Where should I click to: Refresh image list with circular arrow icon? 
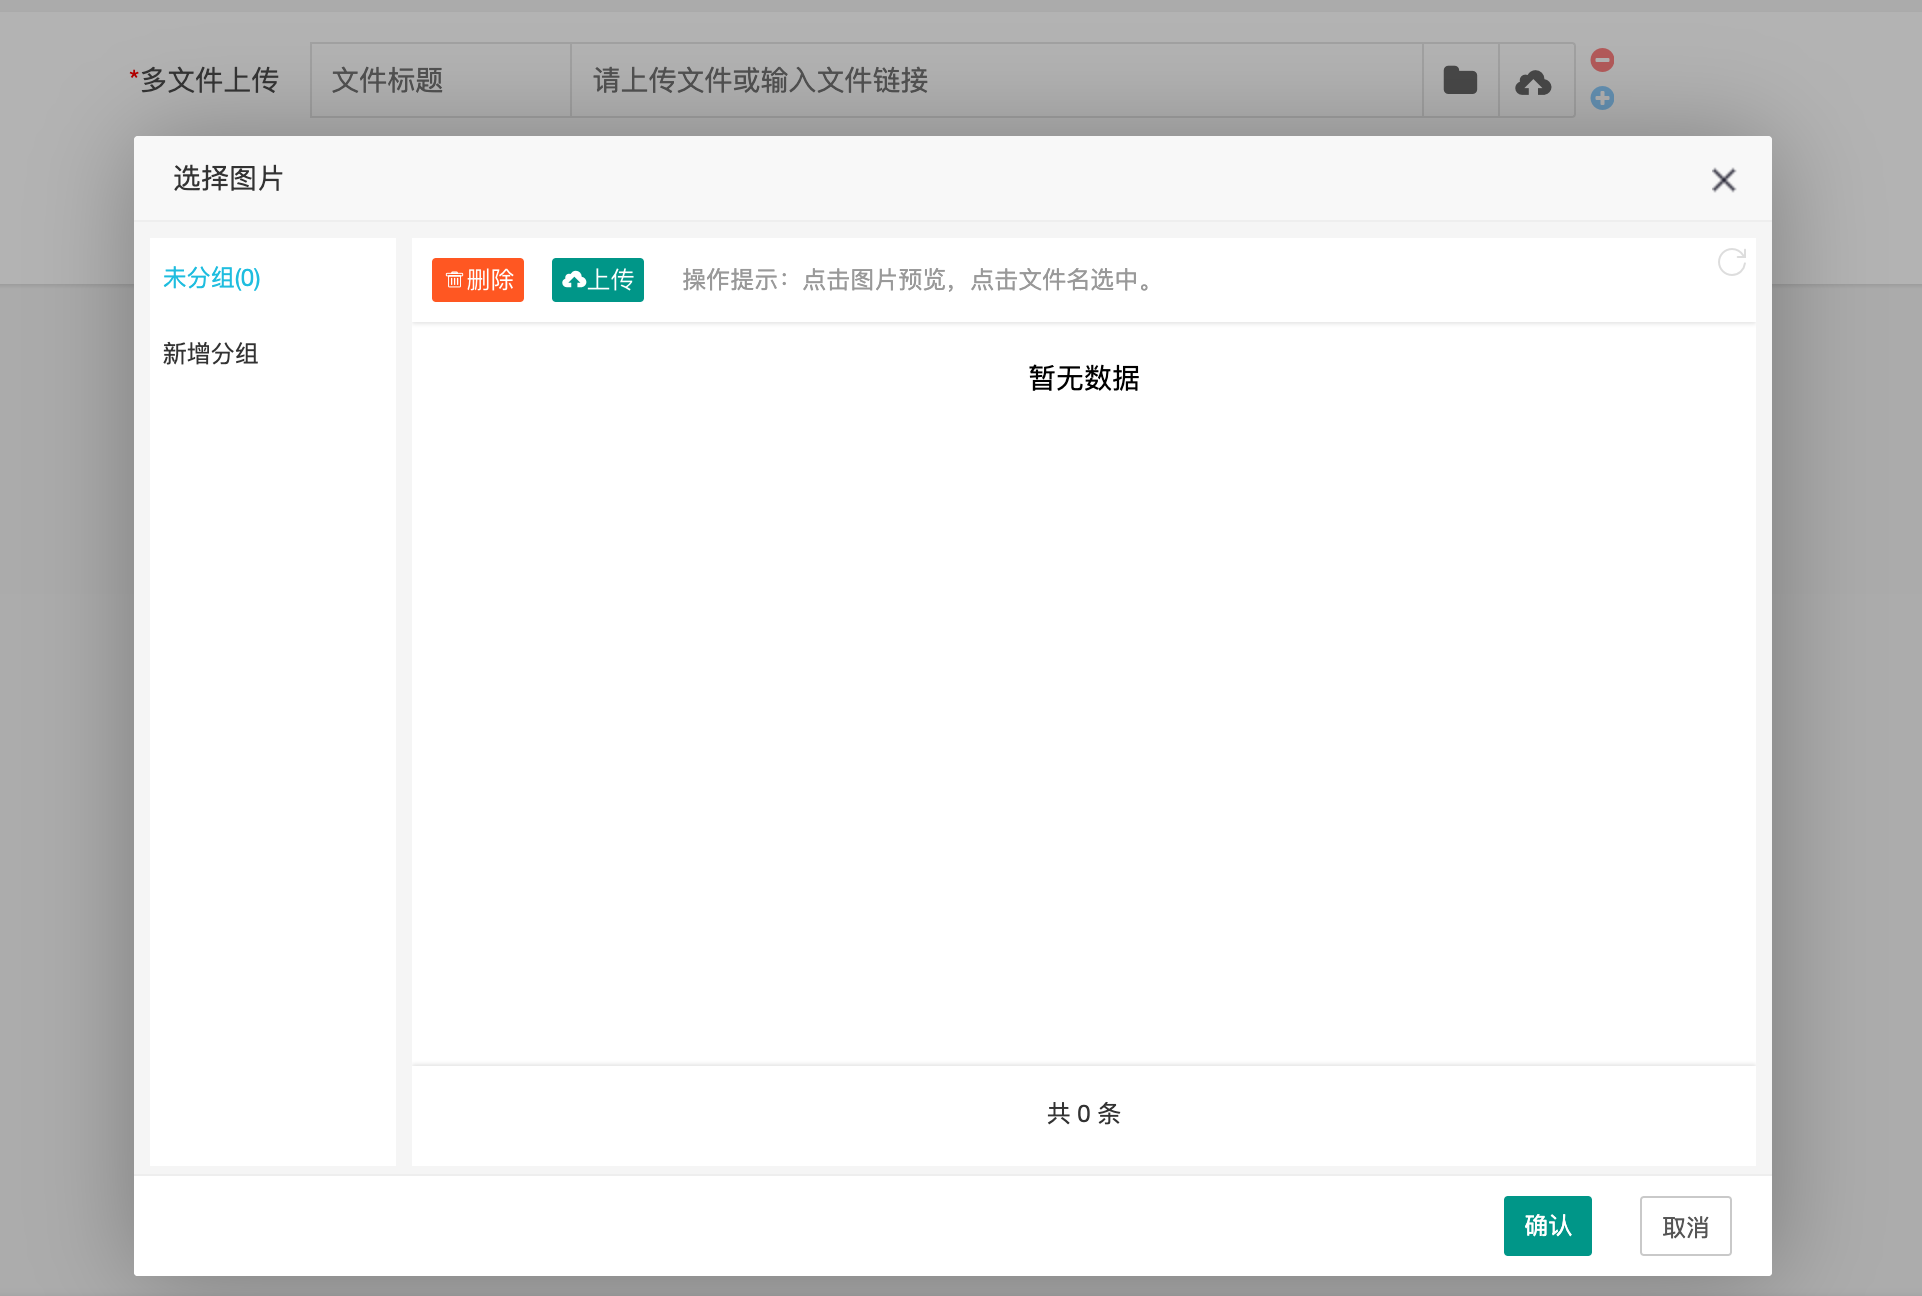pos(1731,262)
